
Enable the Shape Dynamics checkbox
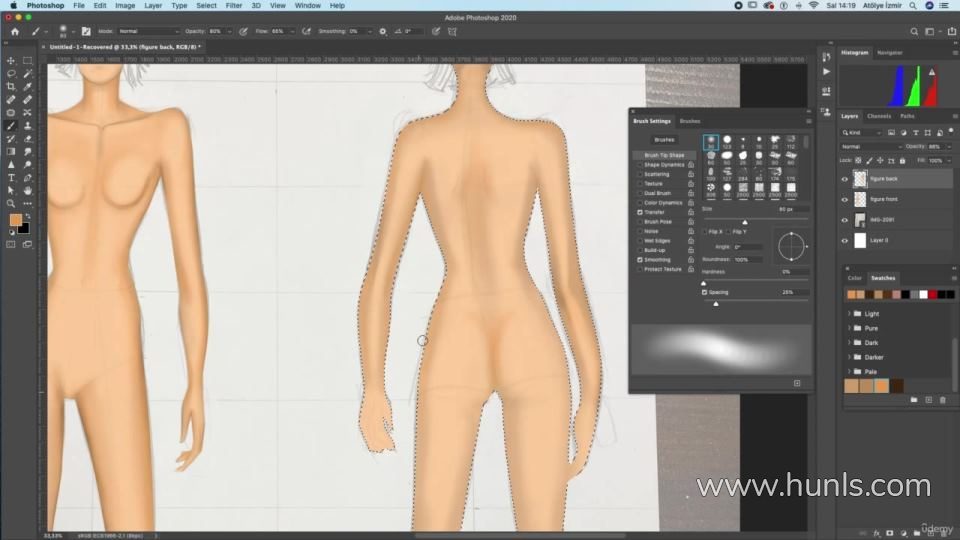(640, 165)
